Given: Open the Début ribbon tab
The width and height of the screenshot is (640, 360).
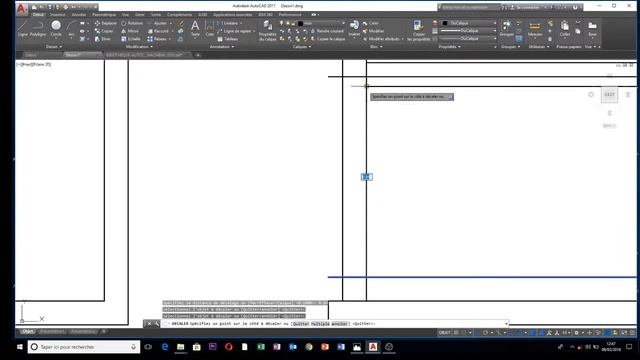Looking at the screenshot, I should click(38, 15).
